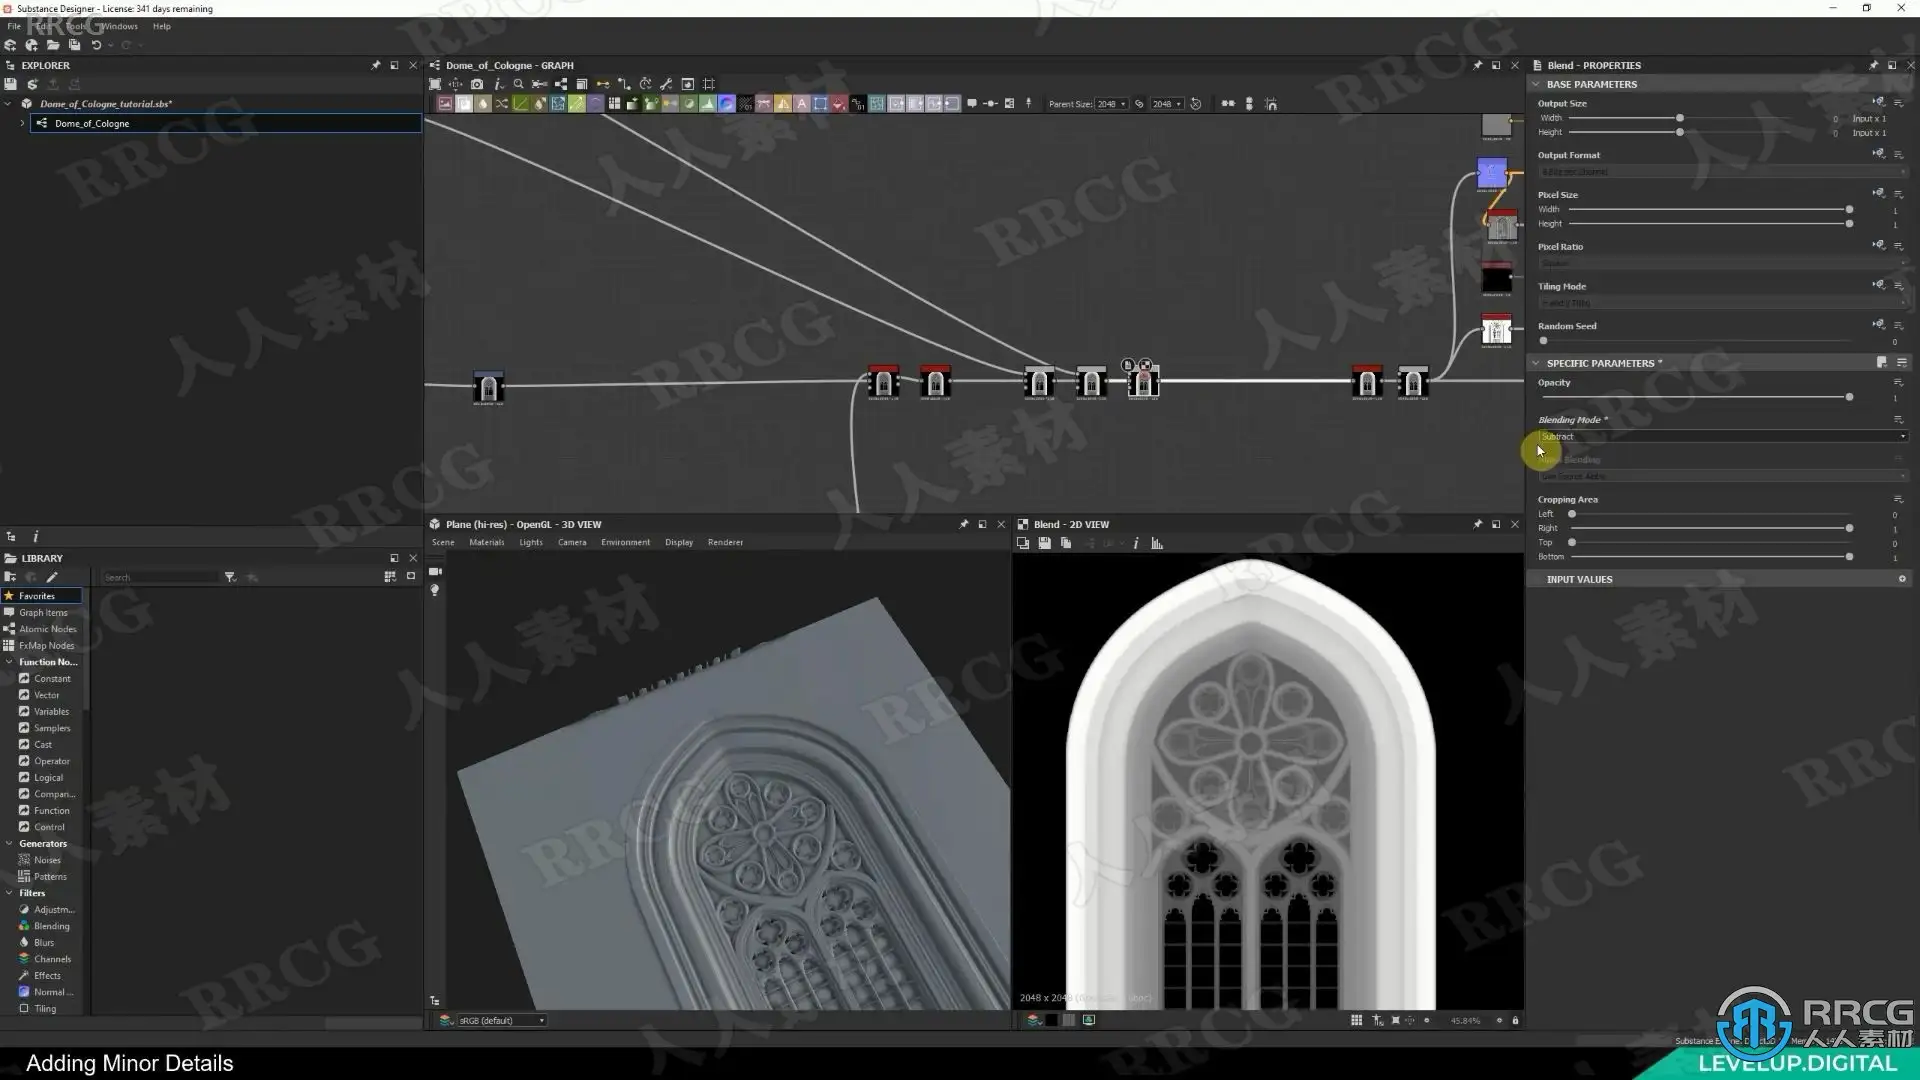This screenshot has height=1080, width=1920.
Task: Adjust the Cropping Area Left slider
Action: click(x=1572, y=514)
